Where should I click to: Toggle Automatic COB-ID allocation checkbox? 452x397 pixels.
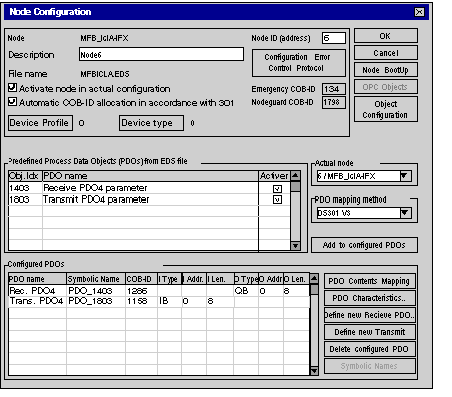coord(12,102)
